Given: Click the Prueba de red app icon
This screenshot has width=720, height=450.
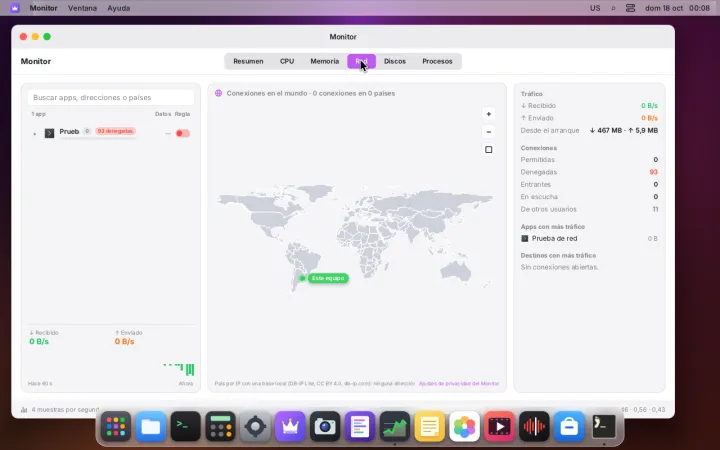Looking at the screenshot, I should (x=524, y=238).
